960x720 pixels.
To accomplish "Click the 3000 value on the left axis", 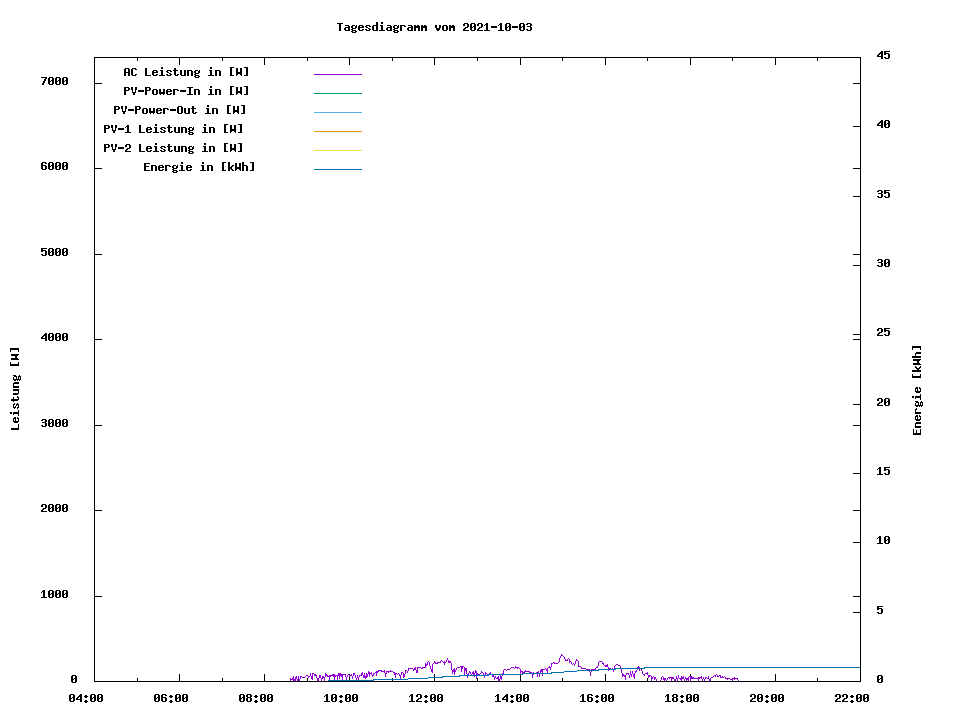I will click(x=53, y=424).
